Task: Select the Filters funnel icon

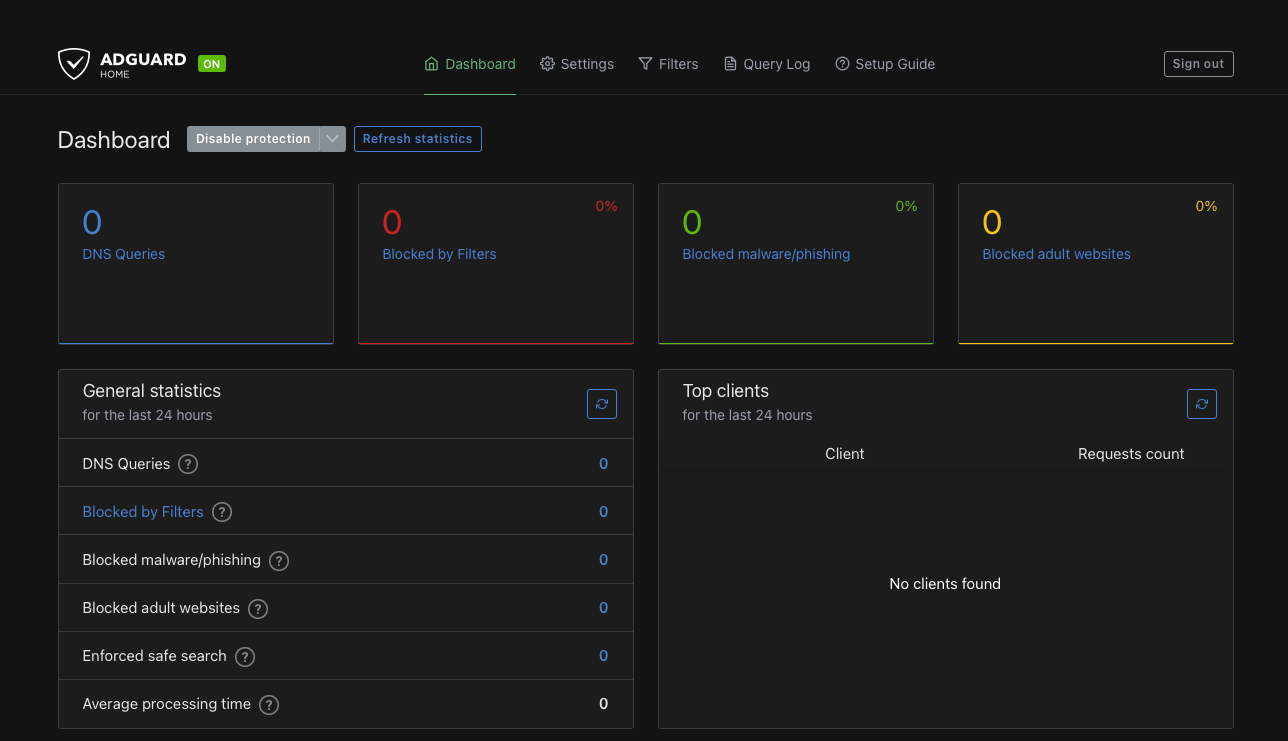Action: coord(644,63)
